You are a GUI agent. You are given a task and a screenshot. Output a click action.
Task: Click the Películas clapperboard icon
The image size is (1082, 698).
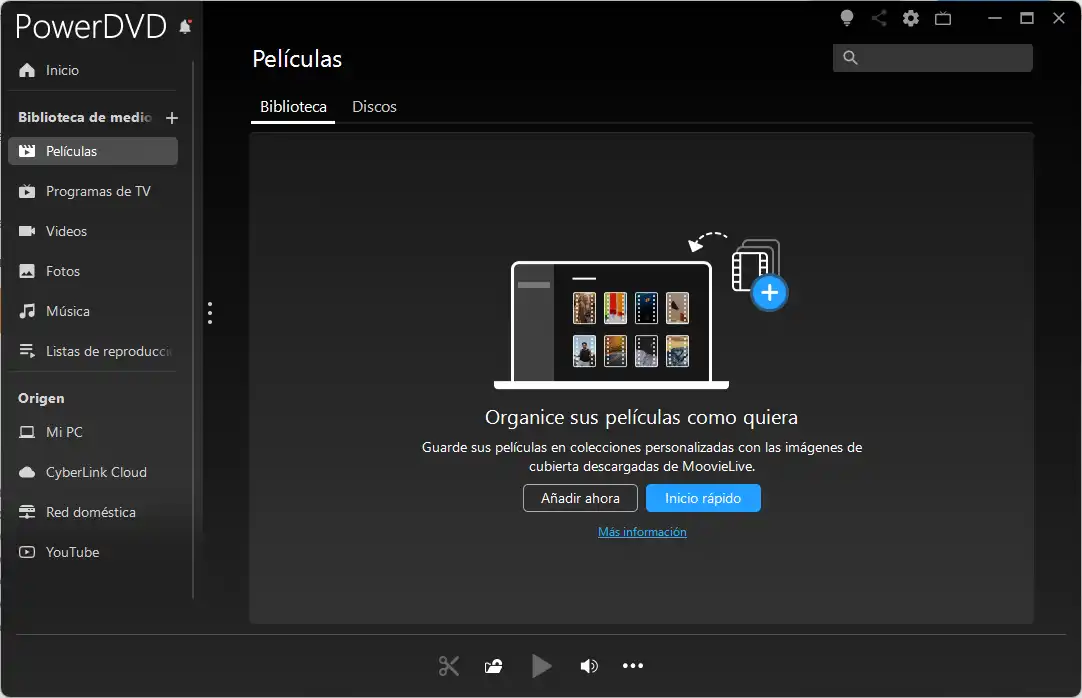[27, 151]
